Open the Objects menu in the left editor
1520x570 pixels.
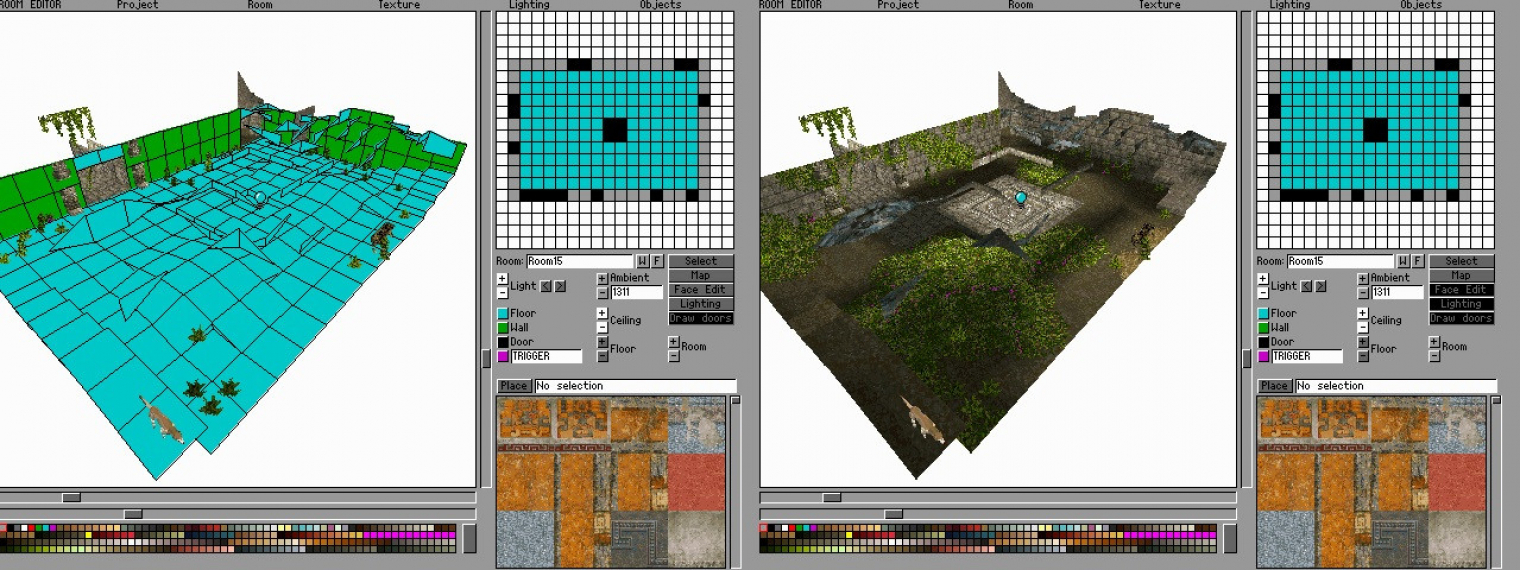coord(660,5)
